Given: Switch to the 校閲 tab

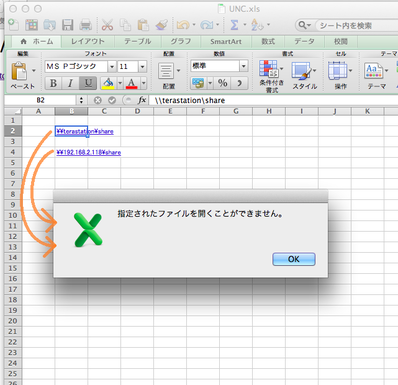Looking at the screenshot, I should 341,41.
